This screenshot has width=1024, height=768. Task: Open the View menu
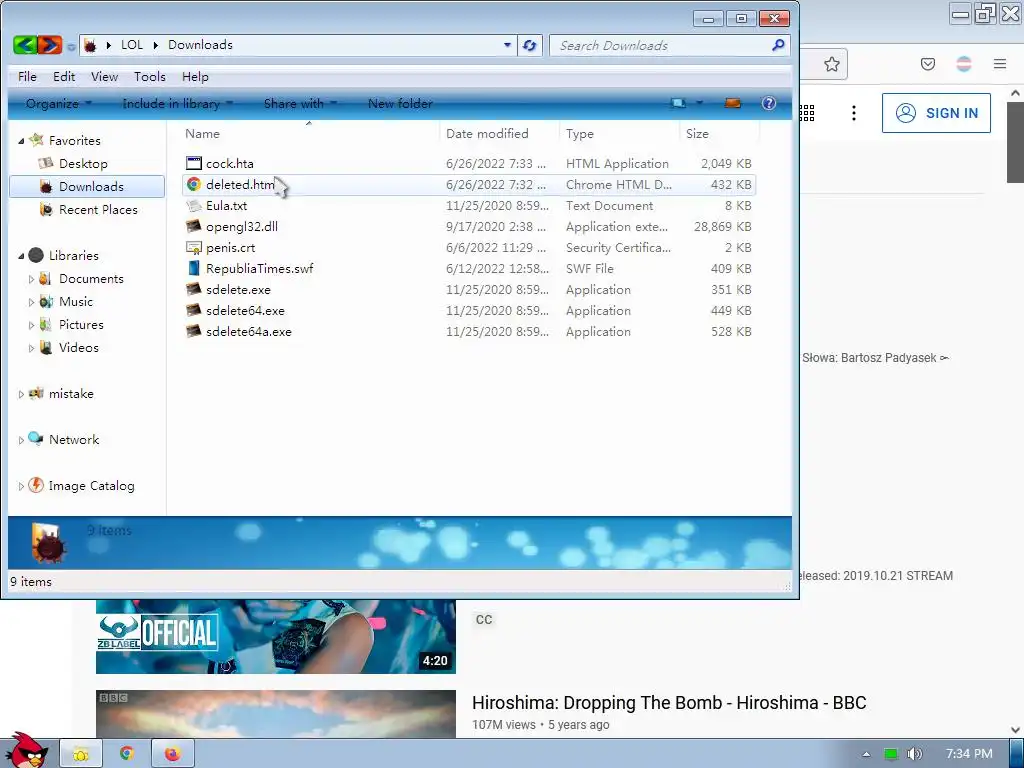[x=104, y=76]
